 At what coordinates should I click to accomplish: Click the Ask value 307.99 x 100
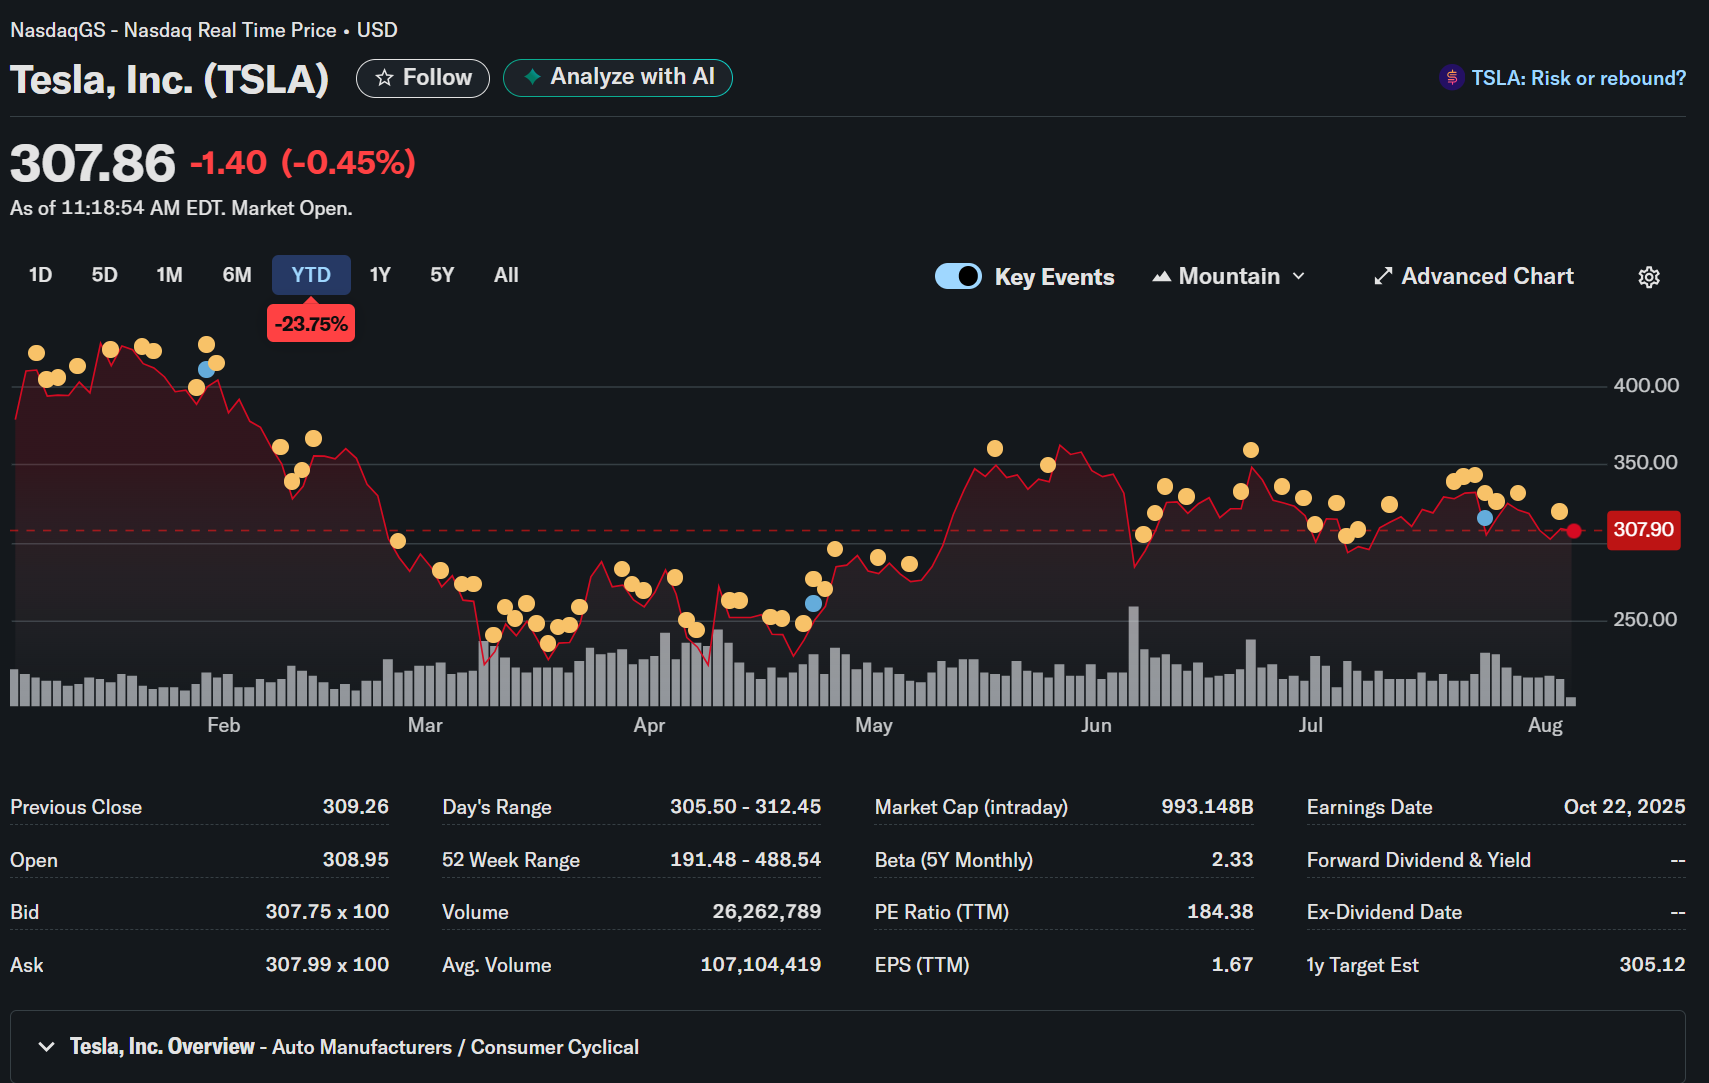(x=327, y=964)
